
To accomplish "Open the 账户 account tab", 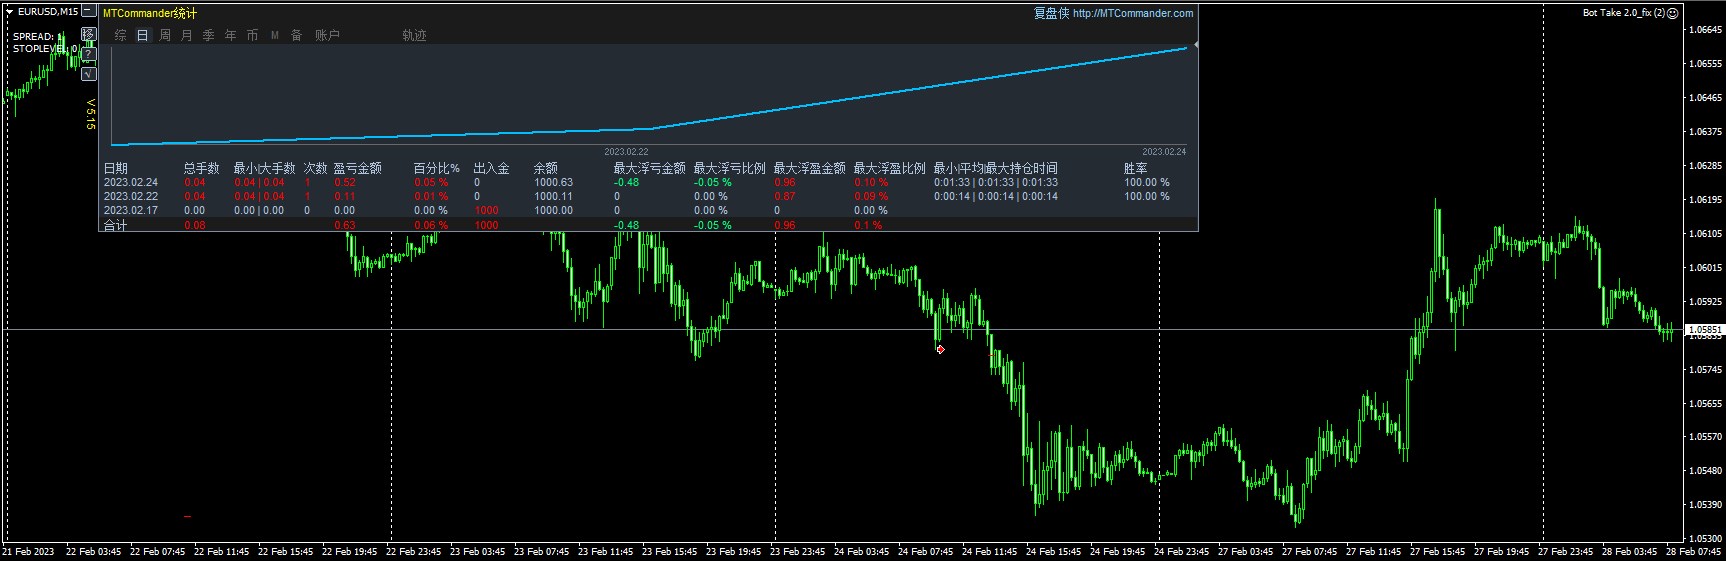I will tap(327, 35).
